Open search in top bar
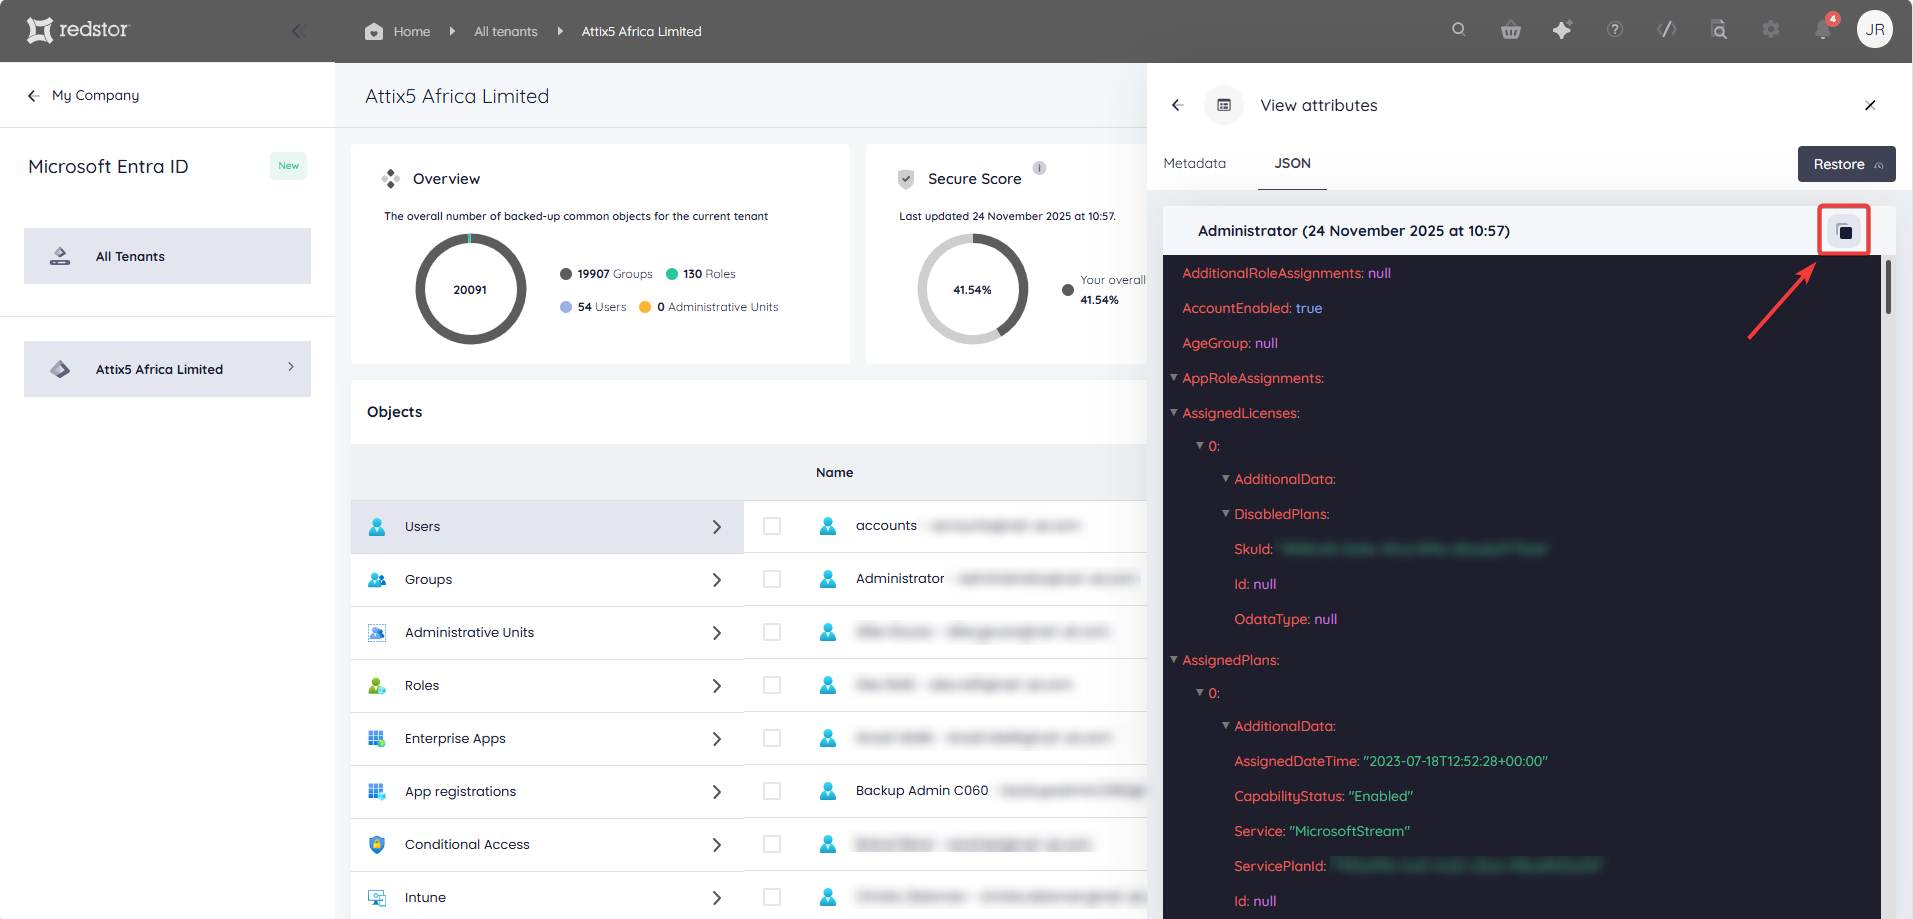 1459,30
